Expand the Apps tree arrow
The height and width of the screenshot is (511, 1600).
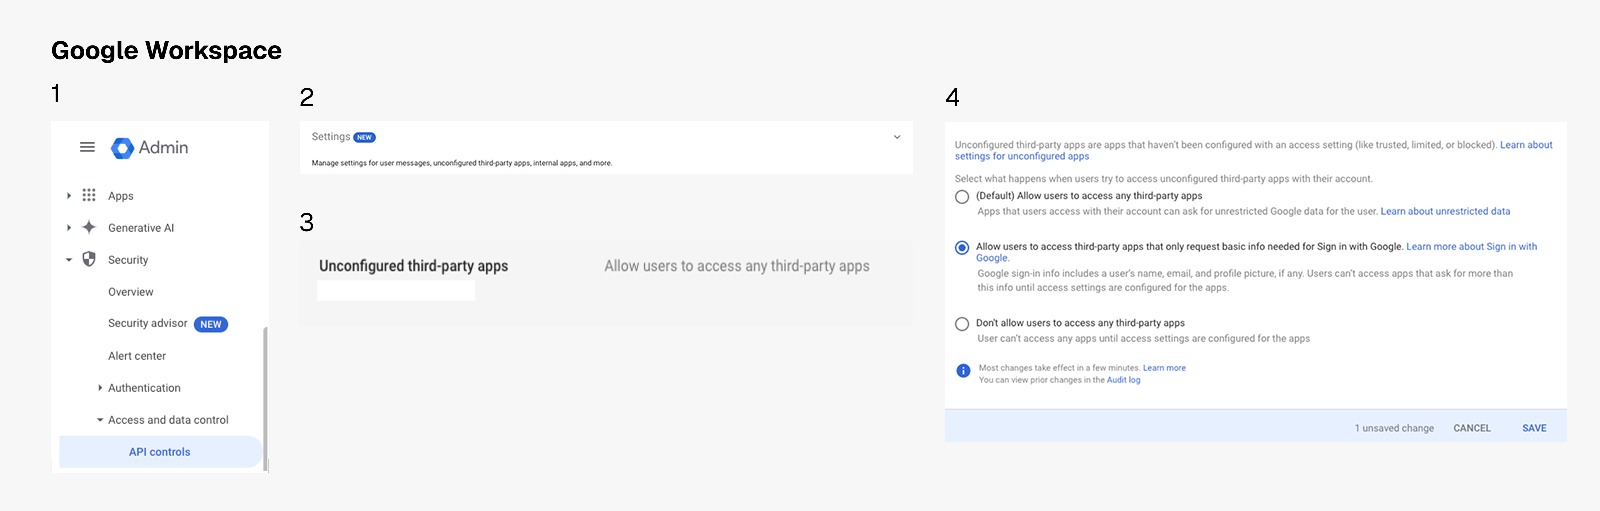[x=68, y=196]
